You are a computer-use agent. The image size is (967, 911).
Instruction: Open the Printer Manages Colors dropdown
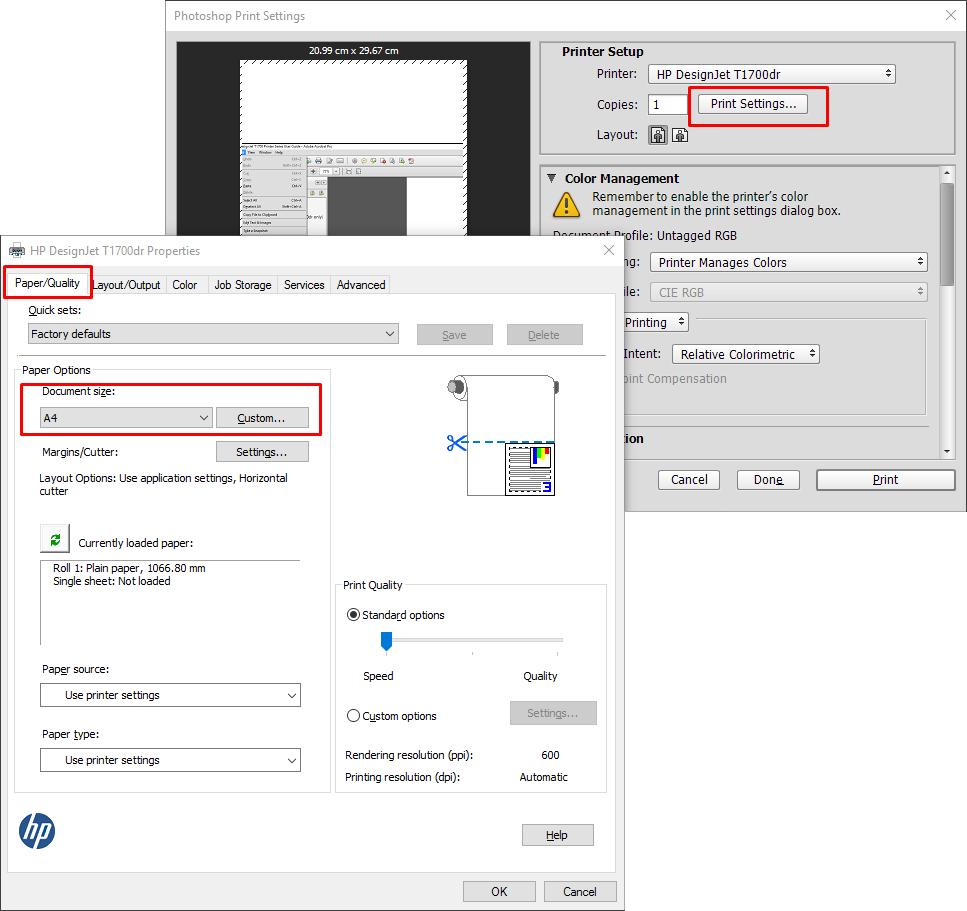click(789, 262)
